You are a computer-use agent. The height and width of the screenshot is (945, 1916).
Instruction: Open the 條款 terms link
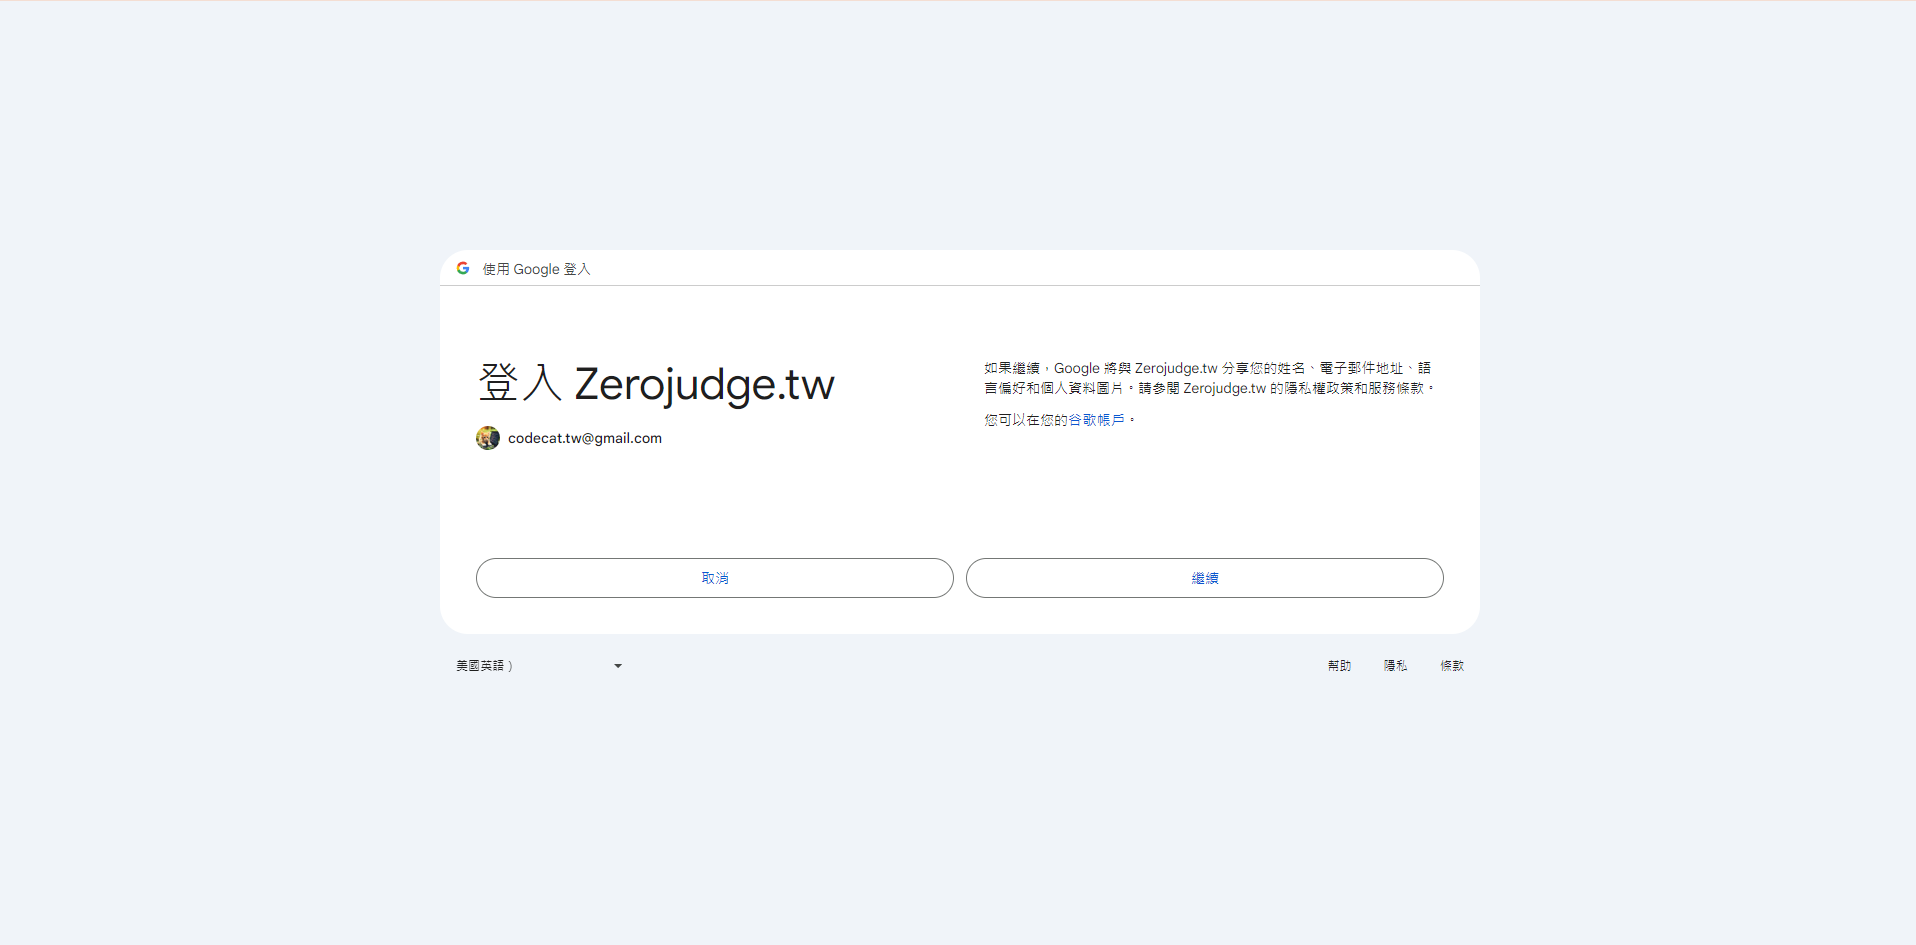coord(1452,665)
